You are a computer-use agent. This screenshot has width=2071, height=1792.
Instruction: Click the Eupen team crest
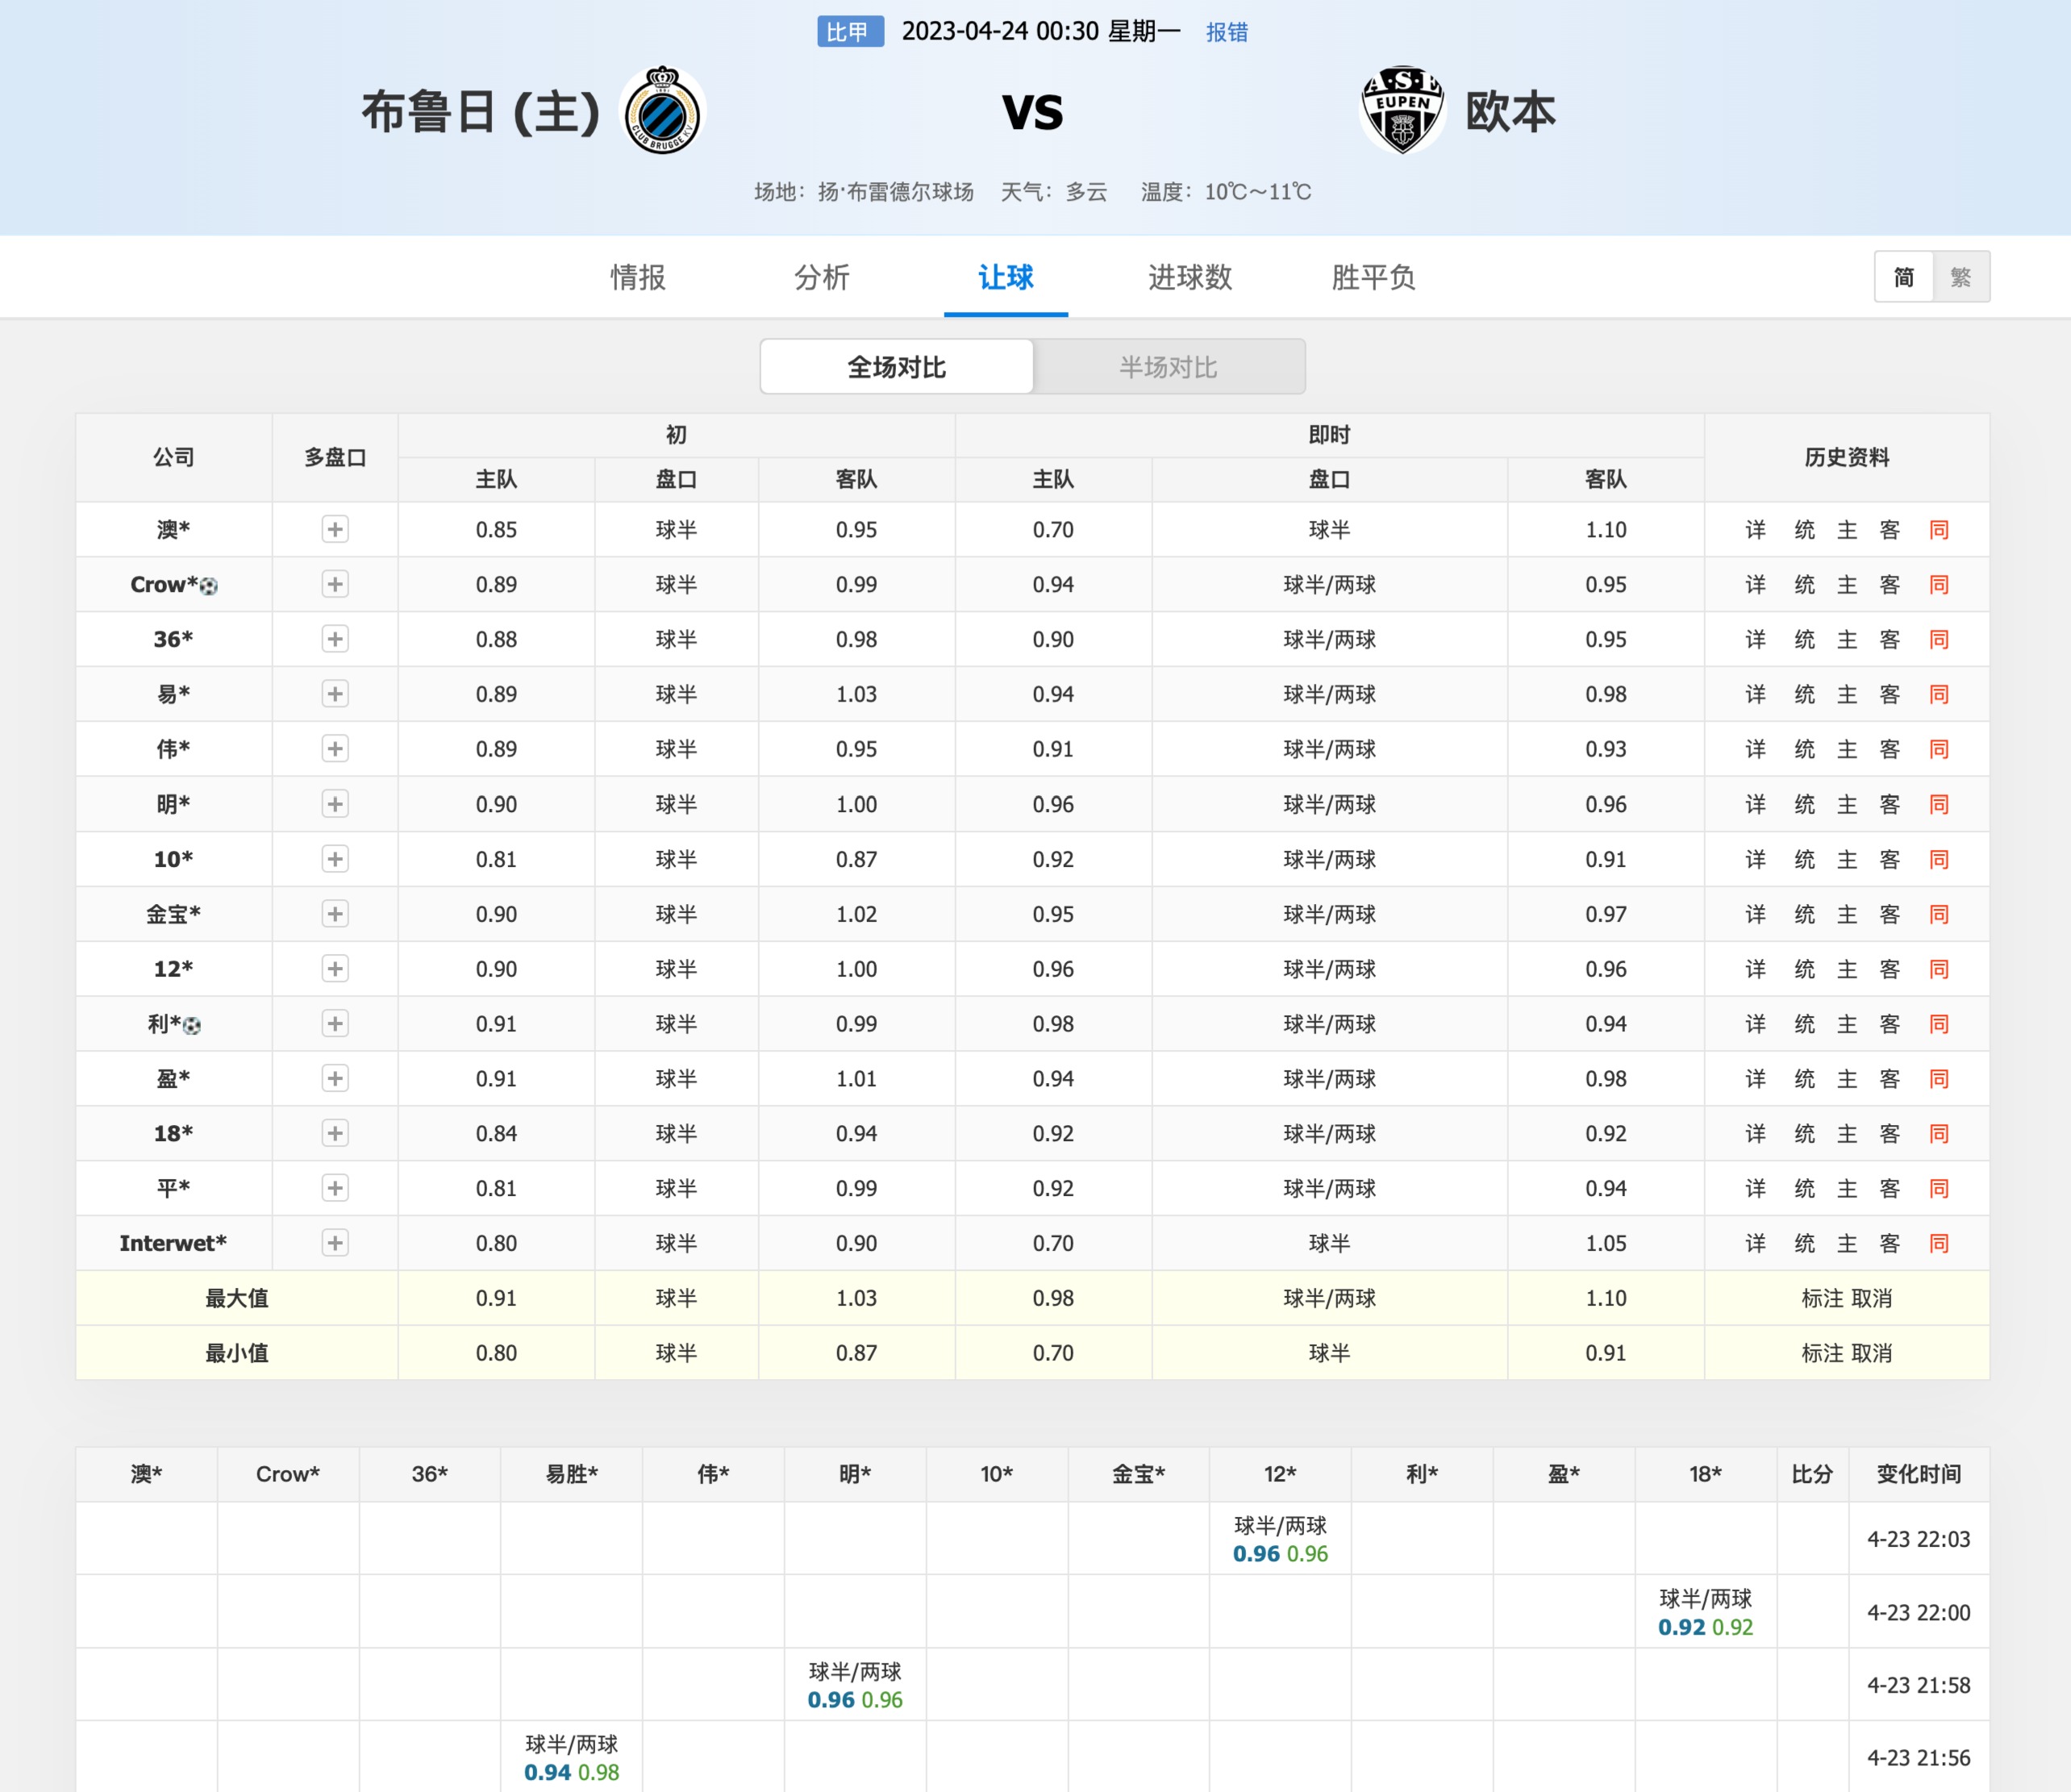click(1403, 111)
